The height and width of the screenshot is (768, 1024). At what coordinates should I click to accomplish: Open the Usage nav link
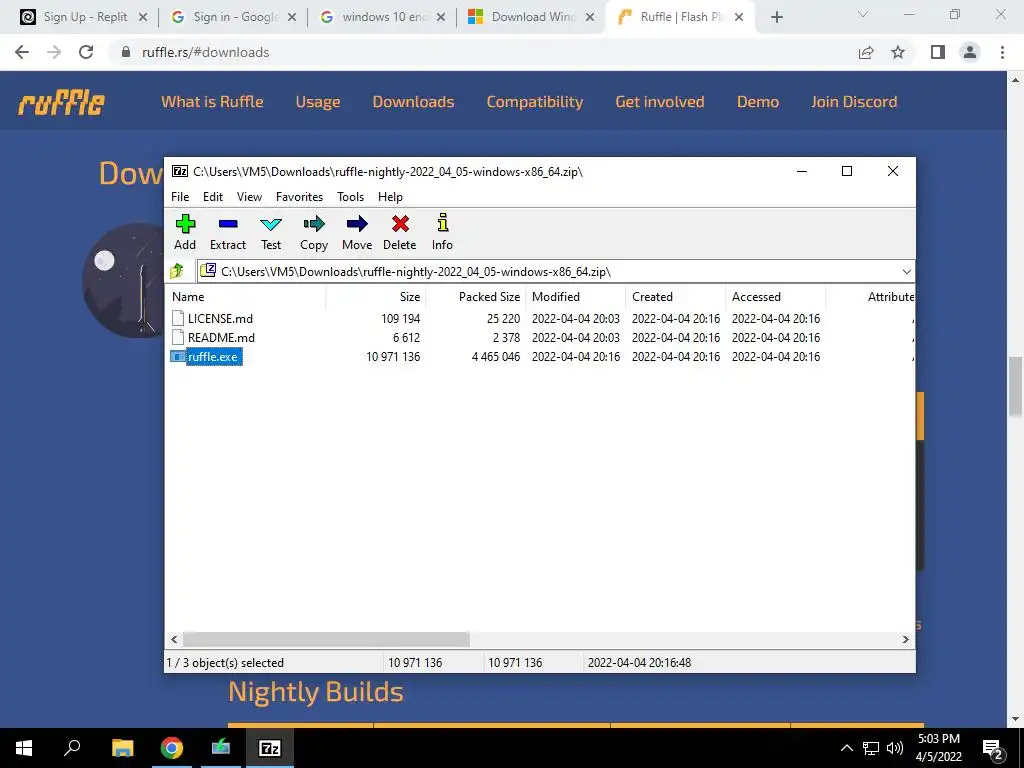click(x=318, y=102)
